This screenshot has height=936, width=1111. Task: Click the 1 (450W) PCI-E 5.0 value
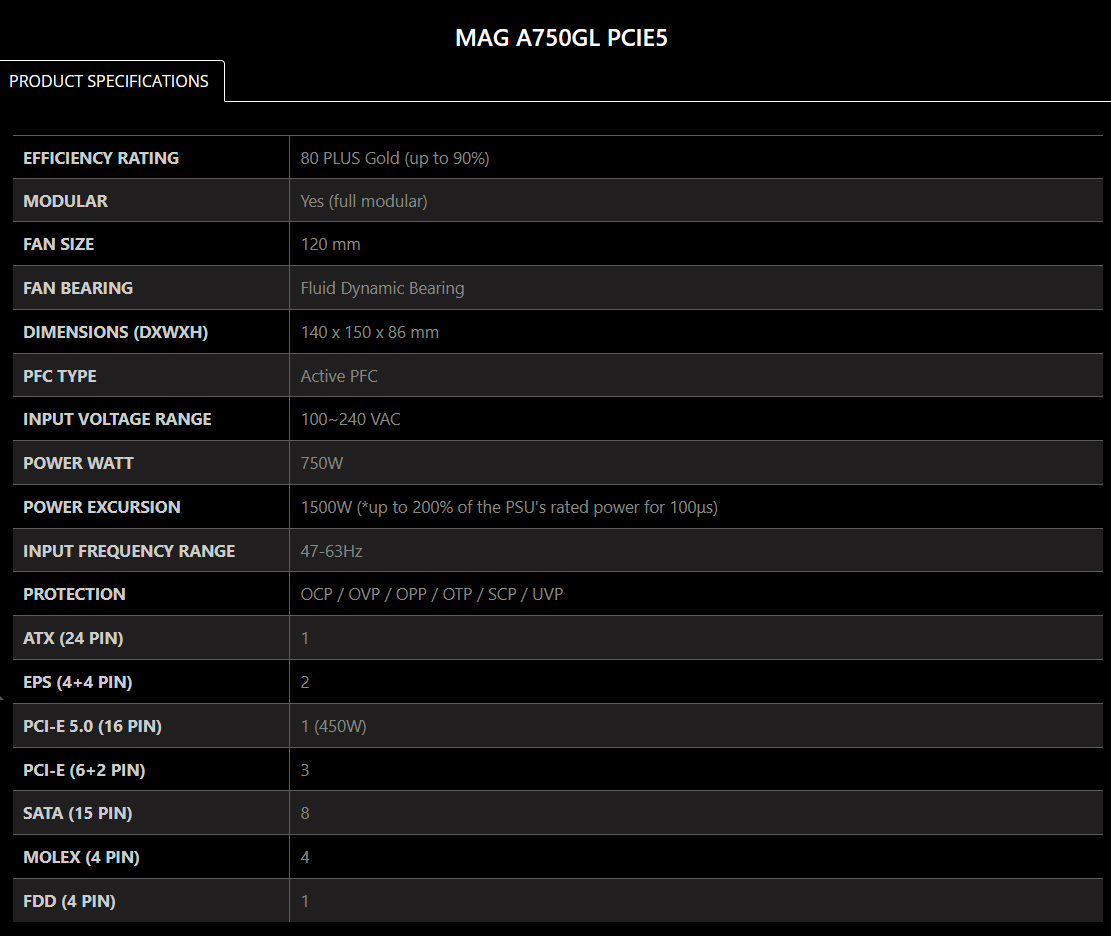click(x=333, y=726)
